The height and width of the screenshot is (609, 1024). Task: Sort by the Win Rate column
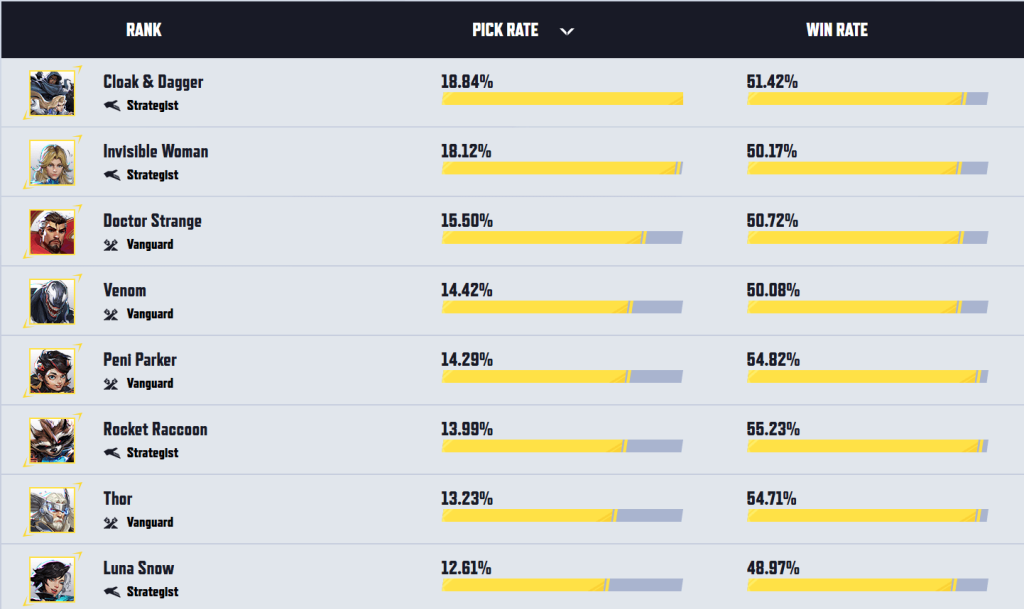(837, 30)
